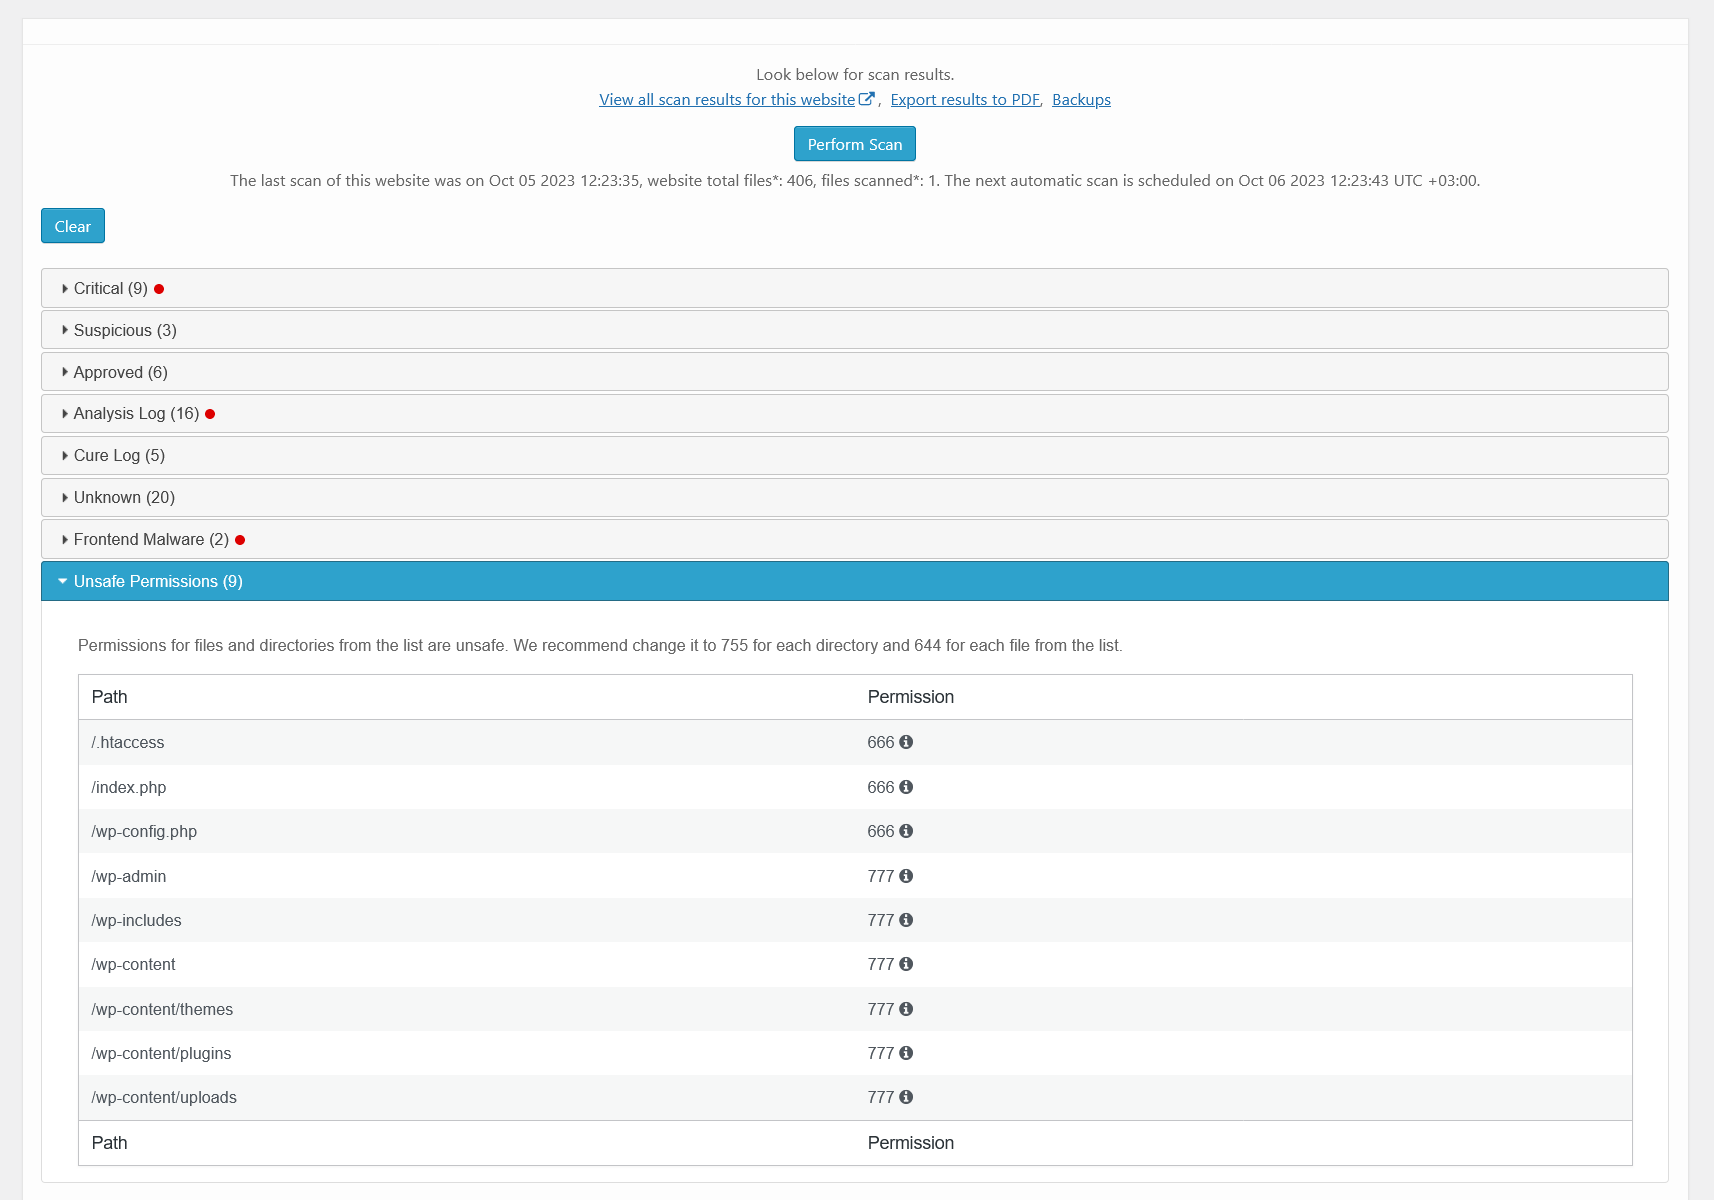Select the /wp-includes path text
This screenshot has width=1714, height=1200.
tap(136, 920)
